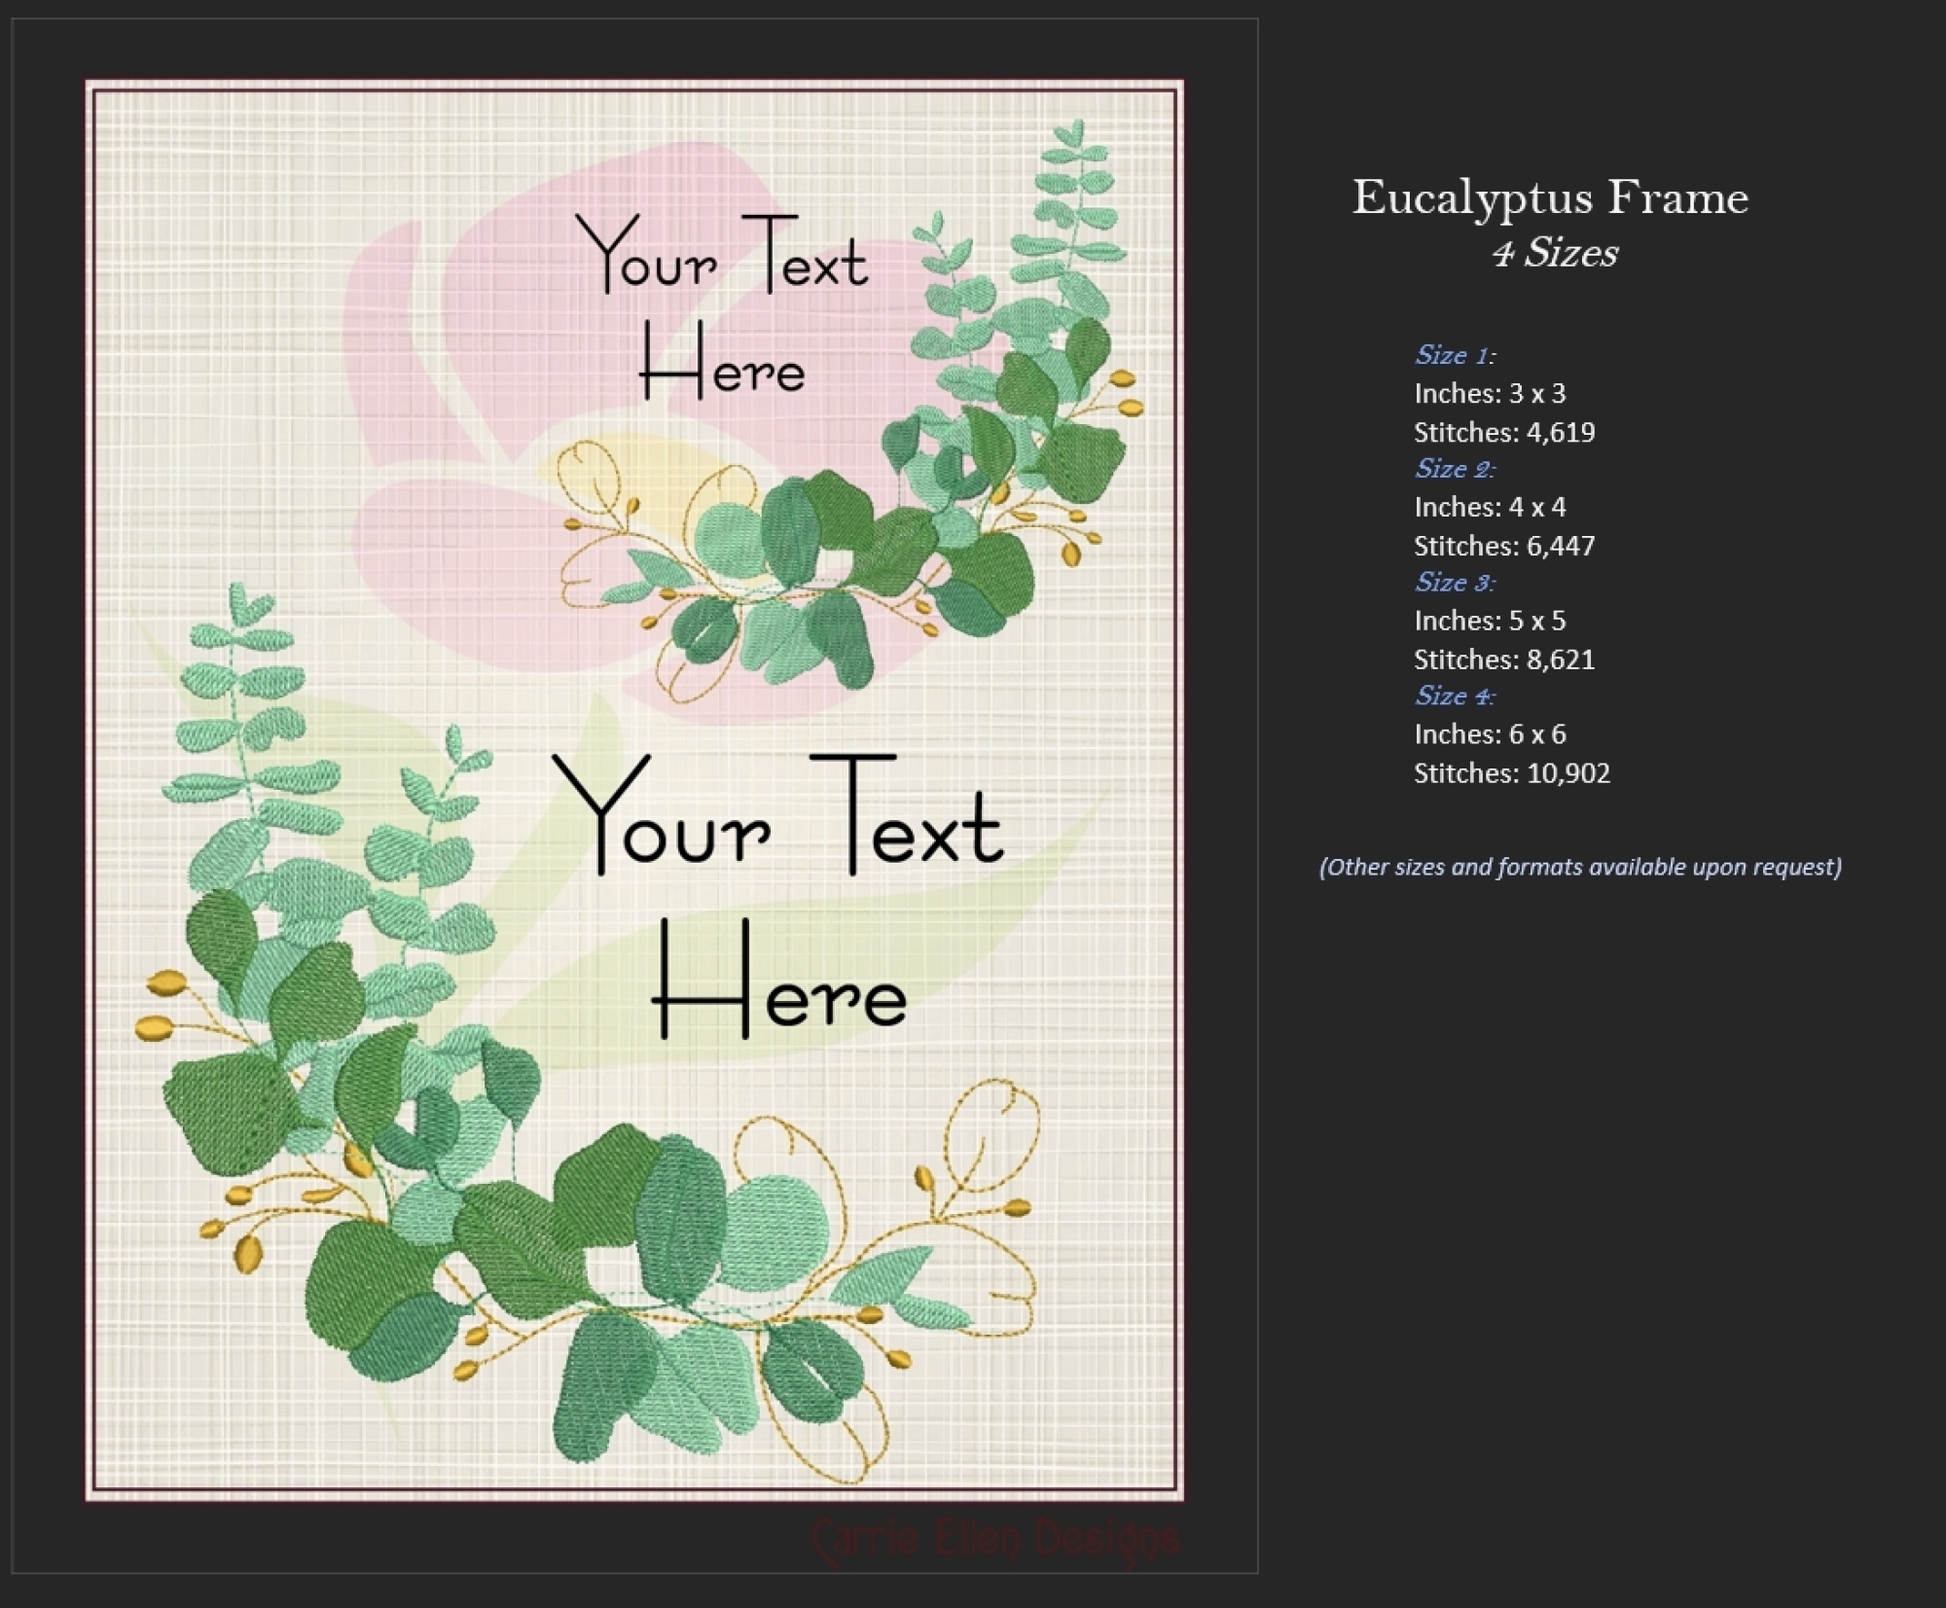Click the '4 Sizes' subtitle
The width and height of the screenshot is (1946, 1608).
pyautogui.click(x=1554, y=253)
